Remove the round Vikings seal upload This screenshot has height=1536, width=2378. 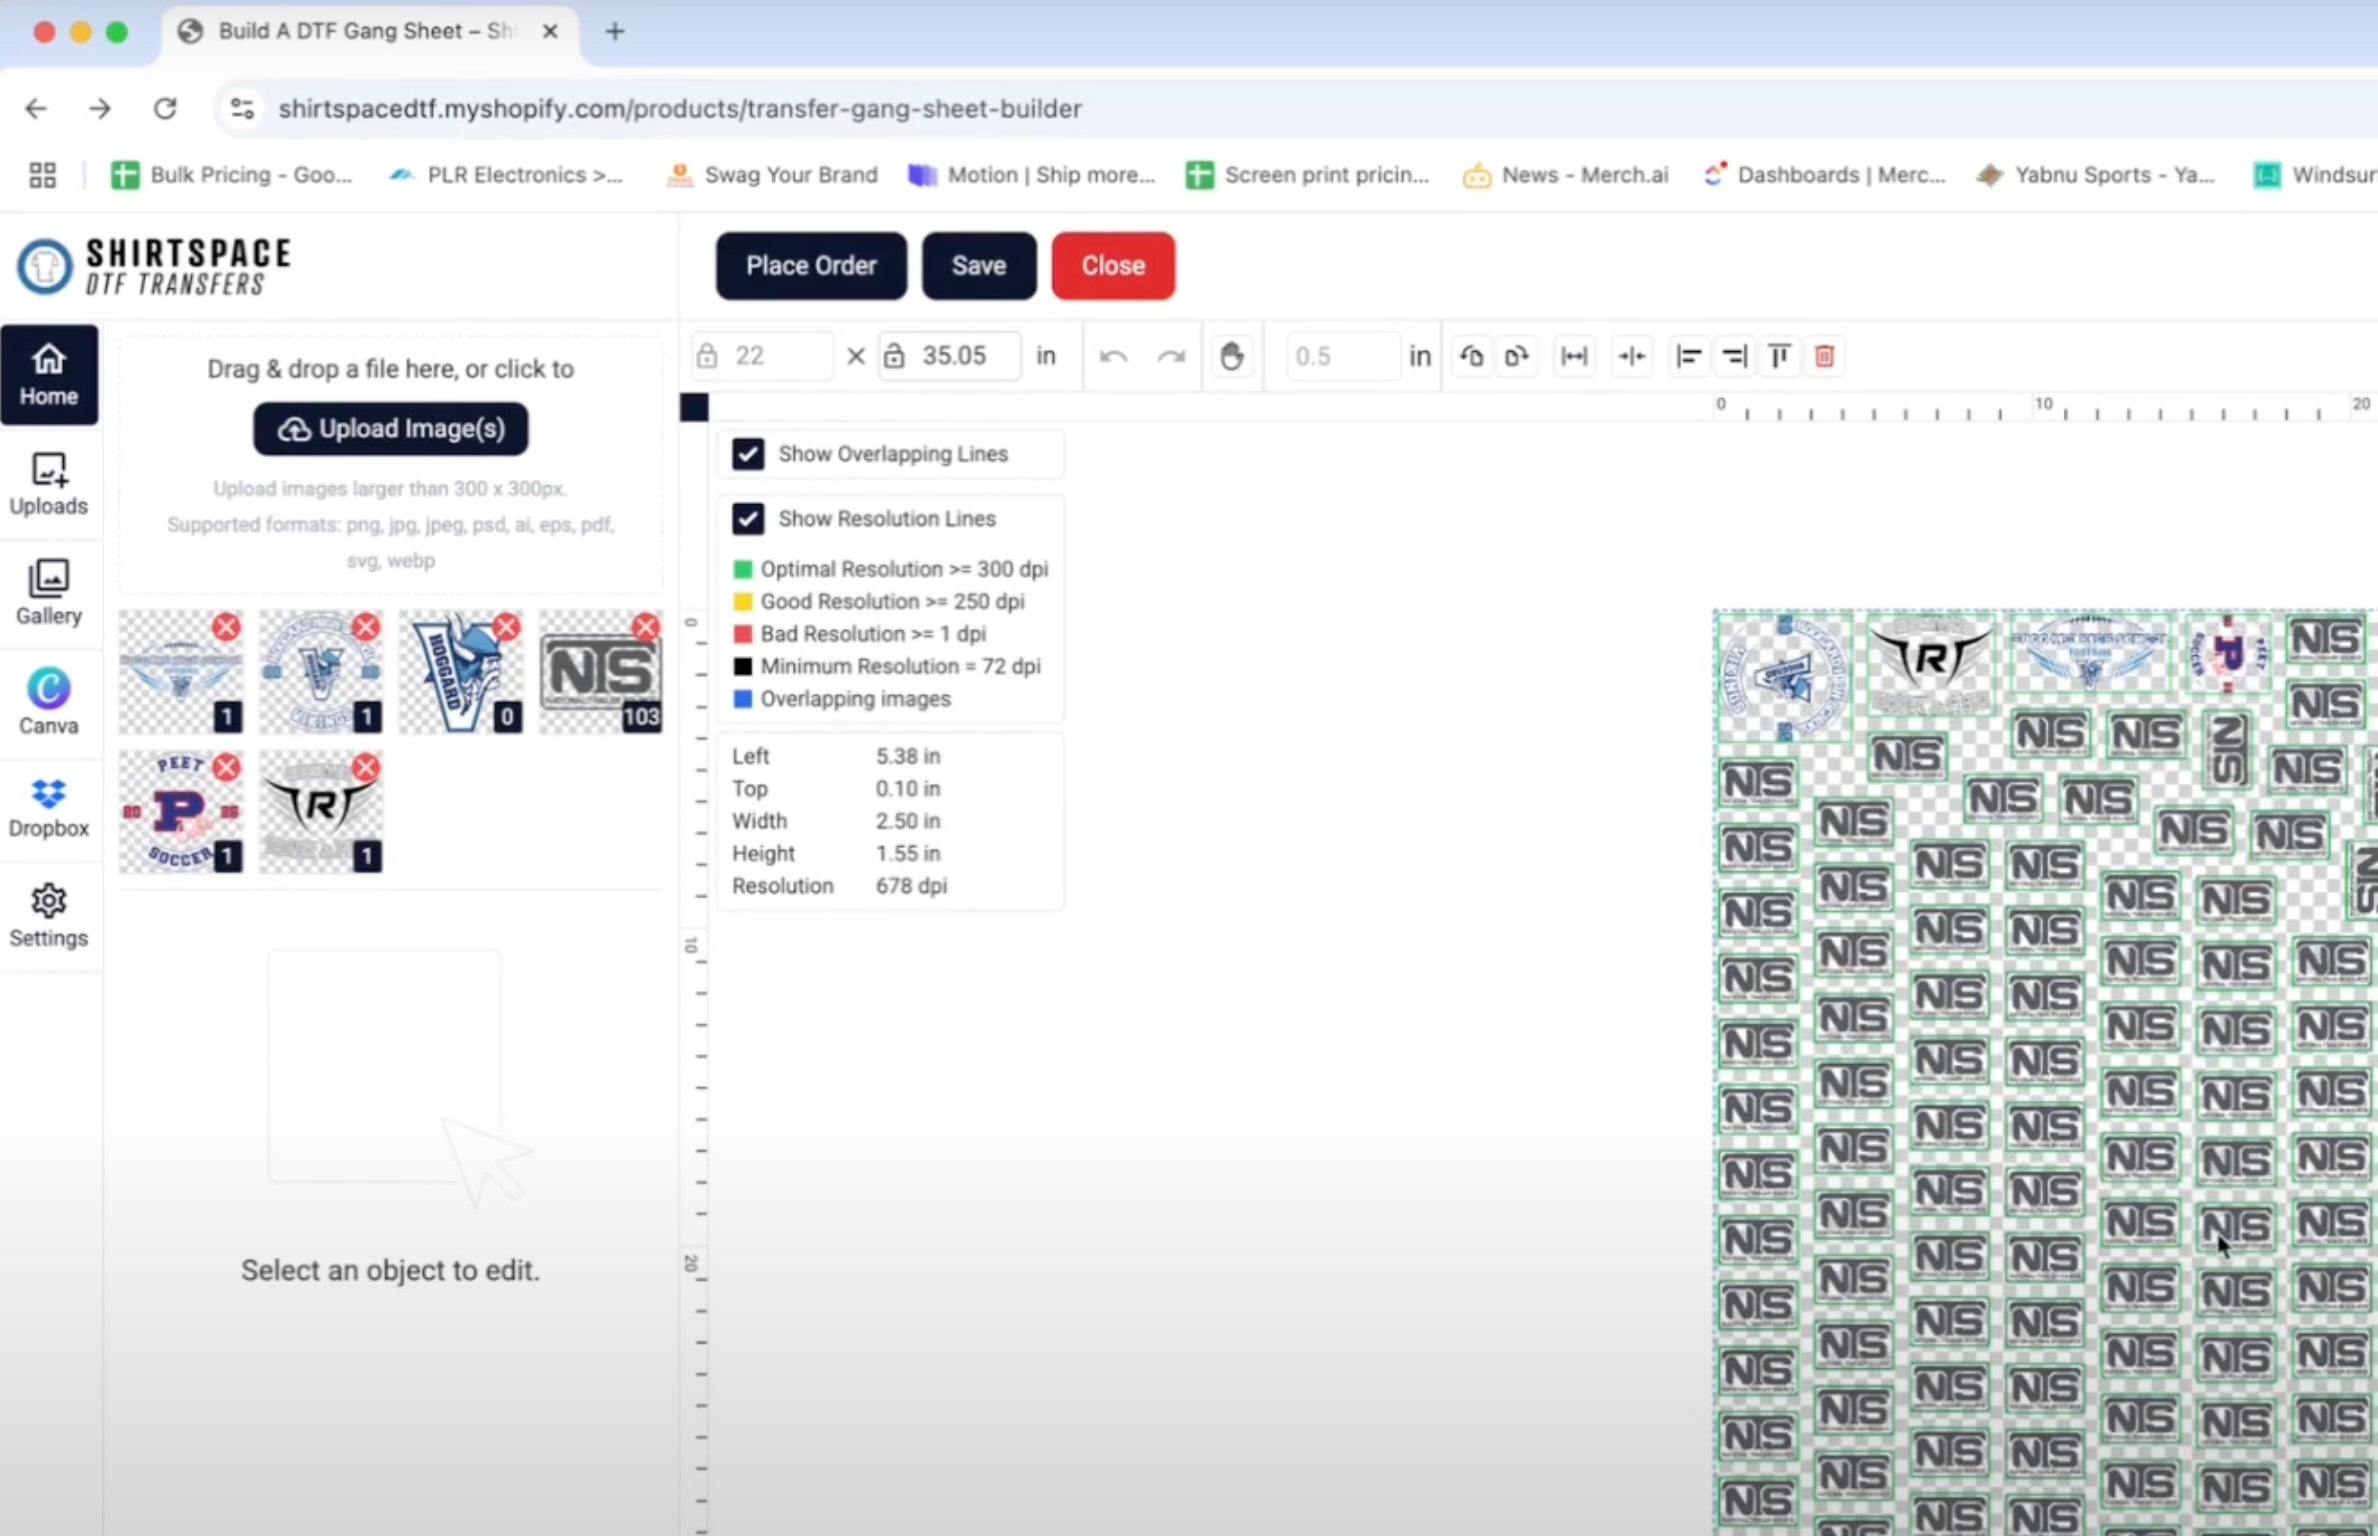pos(367,627)
